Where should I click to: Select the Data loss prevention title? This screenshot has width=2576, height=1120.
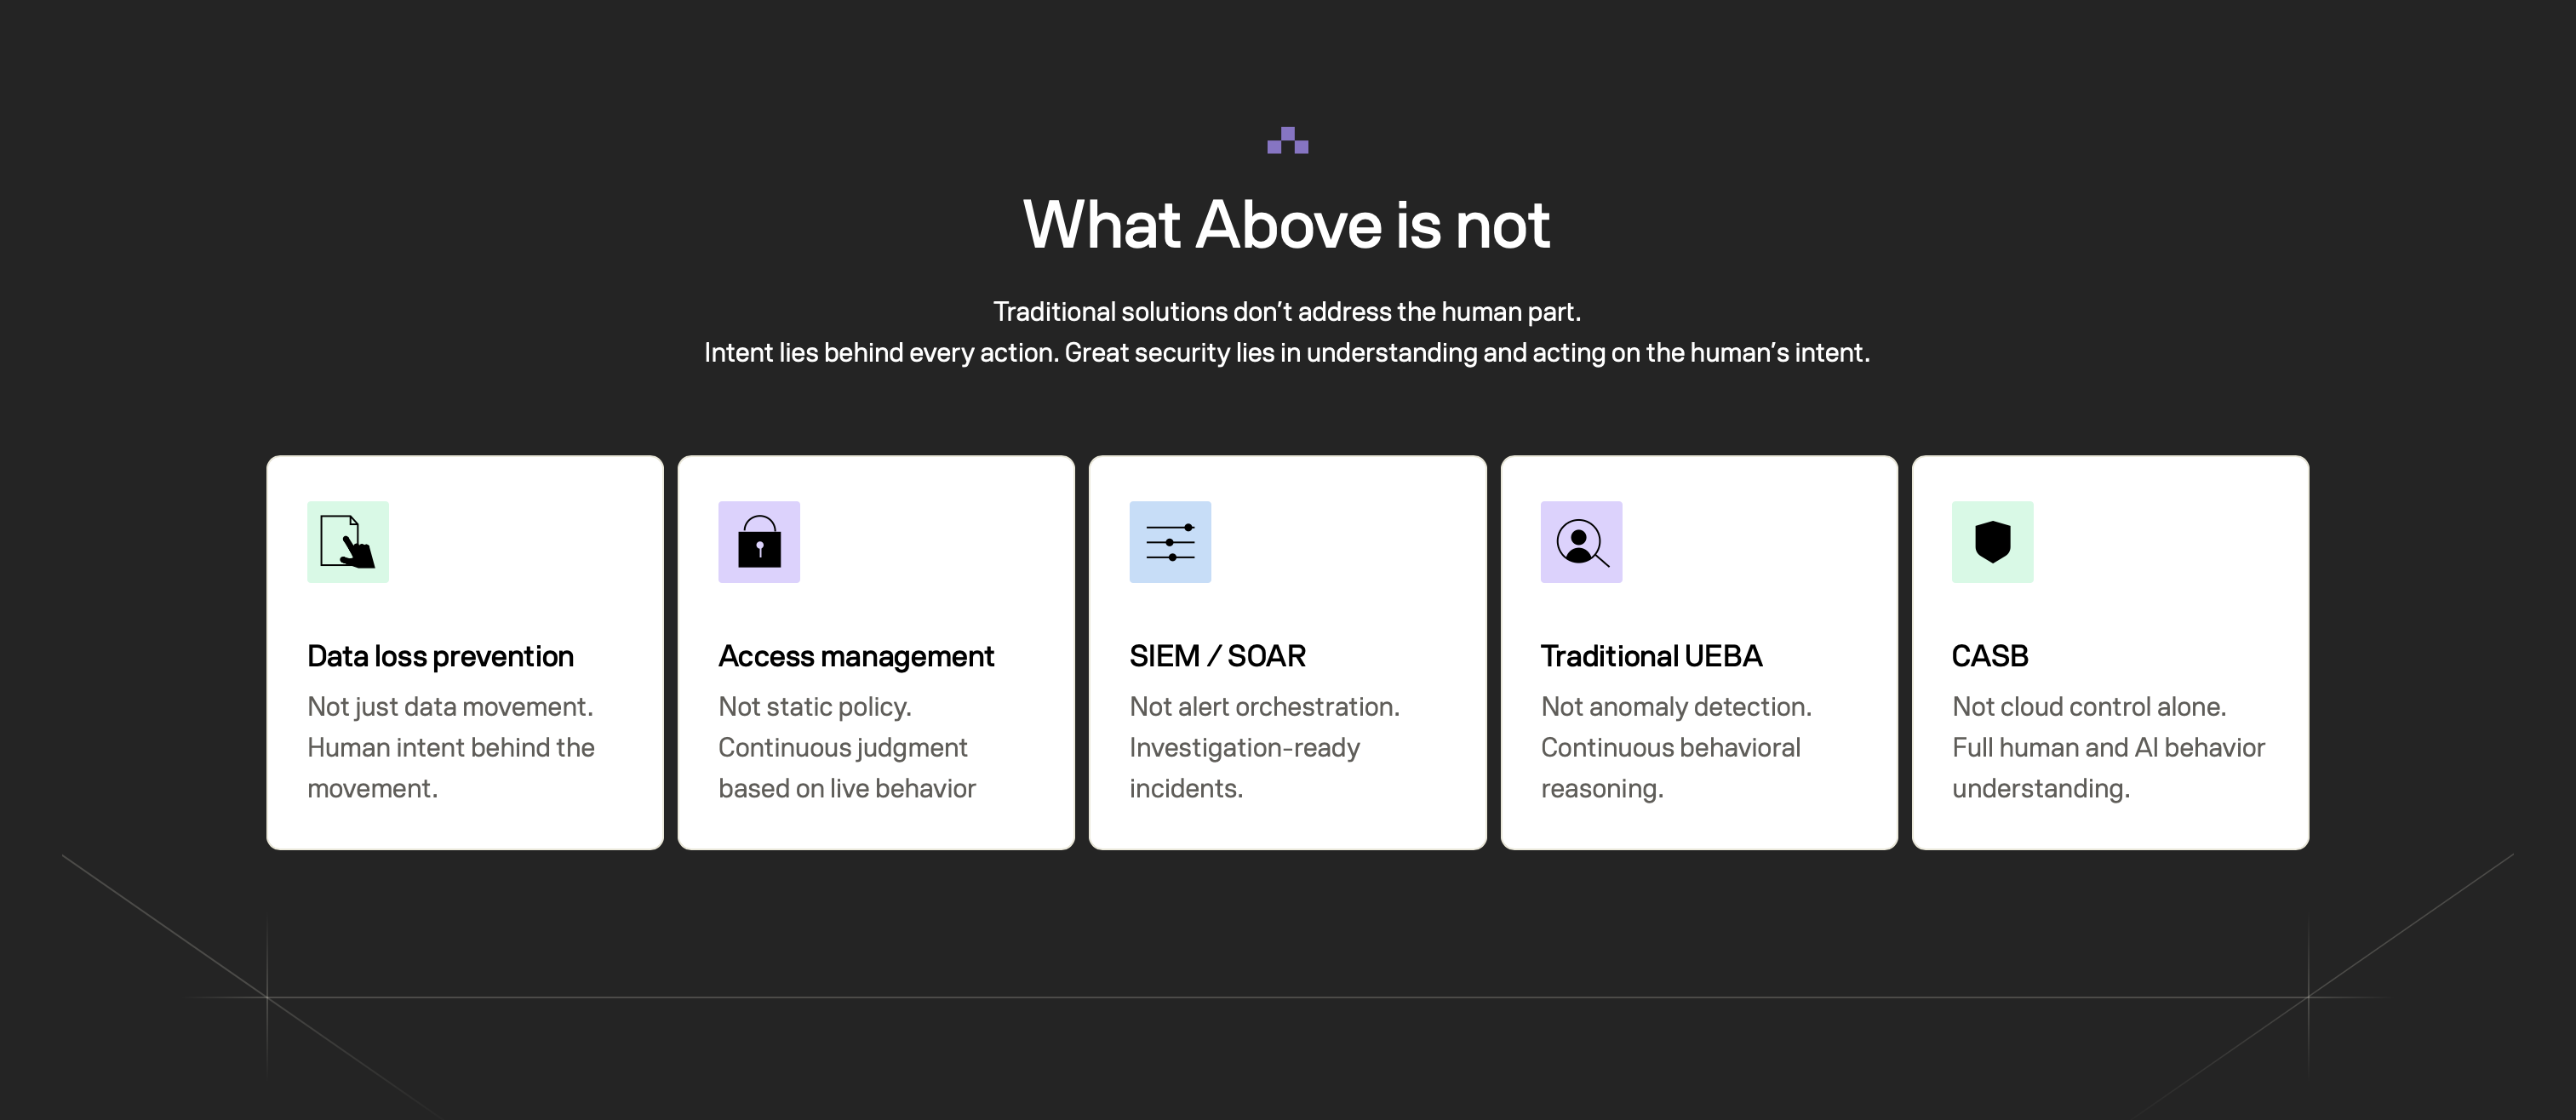coord(440,656)
